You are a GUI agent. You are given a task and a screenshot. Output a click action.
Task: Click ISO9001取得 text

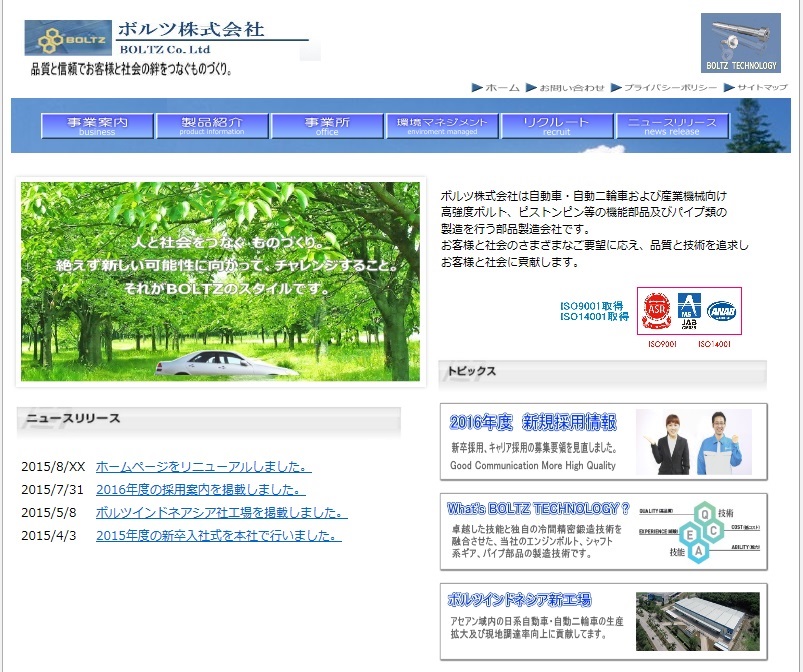click(x=591, y=306)
